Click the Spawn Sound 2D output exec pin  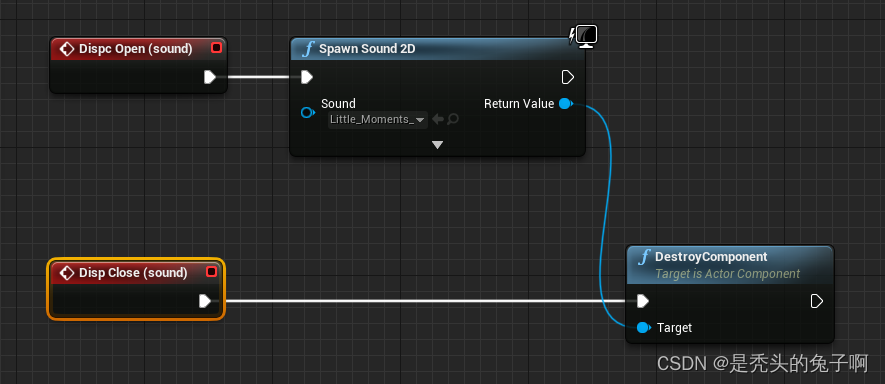tap(568, 77)
